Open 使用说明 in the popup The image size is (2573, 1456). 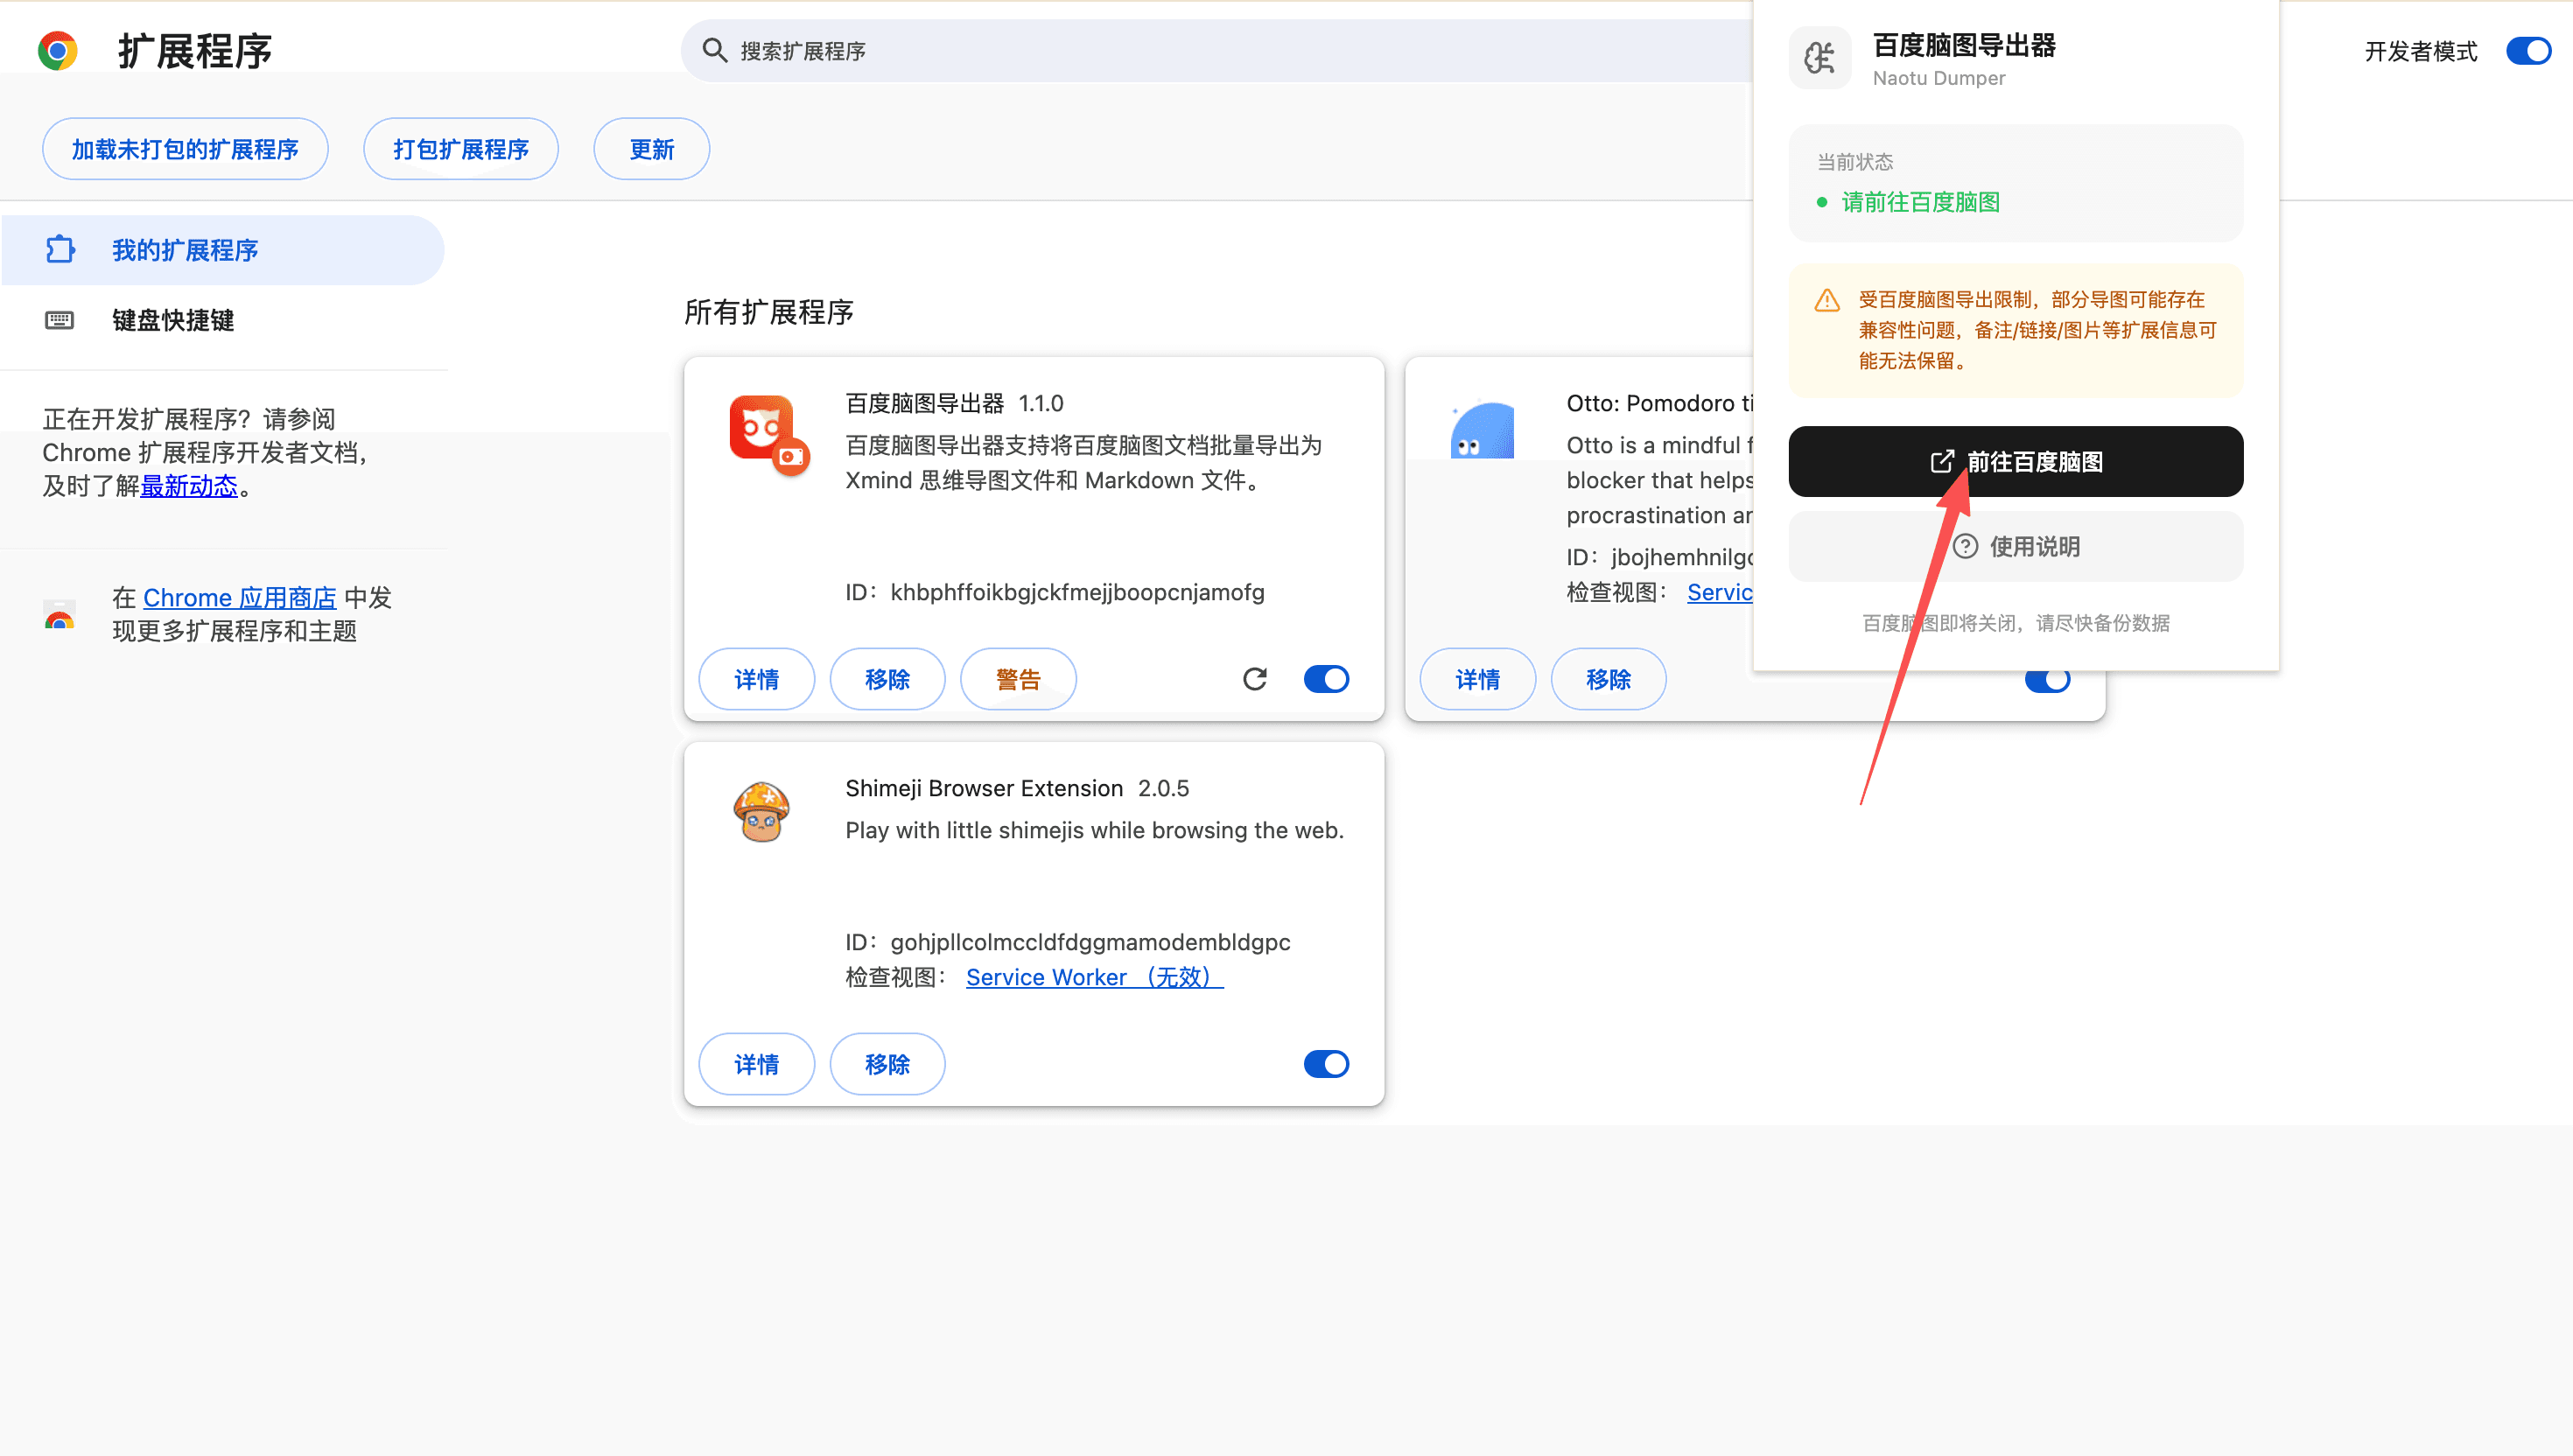tap(2015, 546)
